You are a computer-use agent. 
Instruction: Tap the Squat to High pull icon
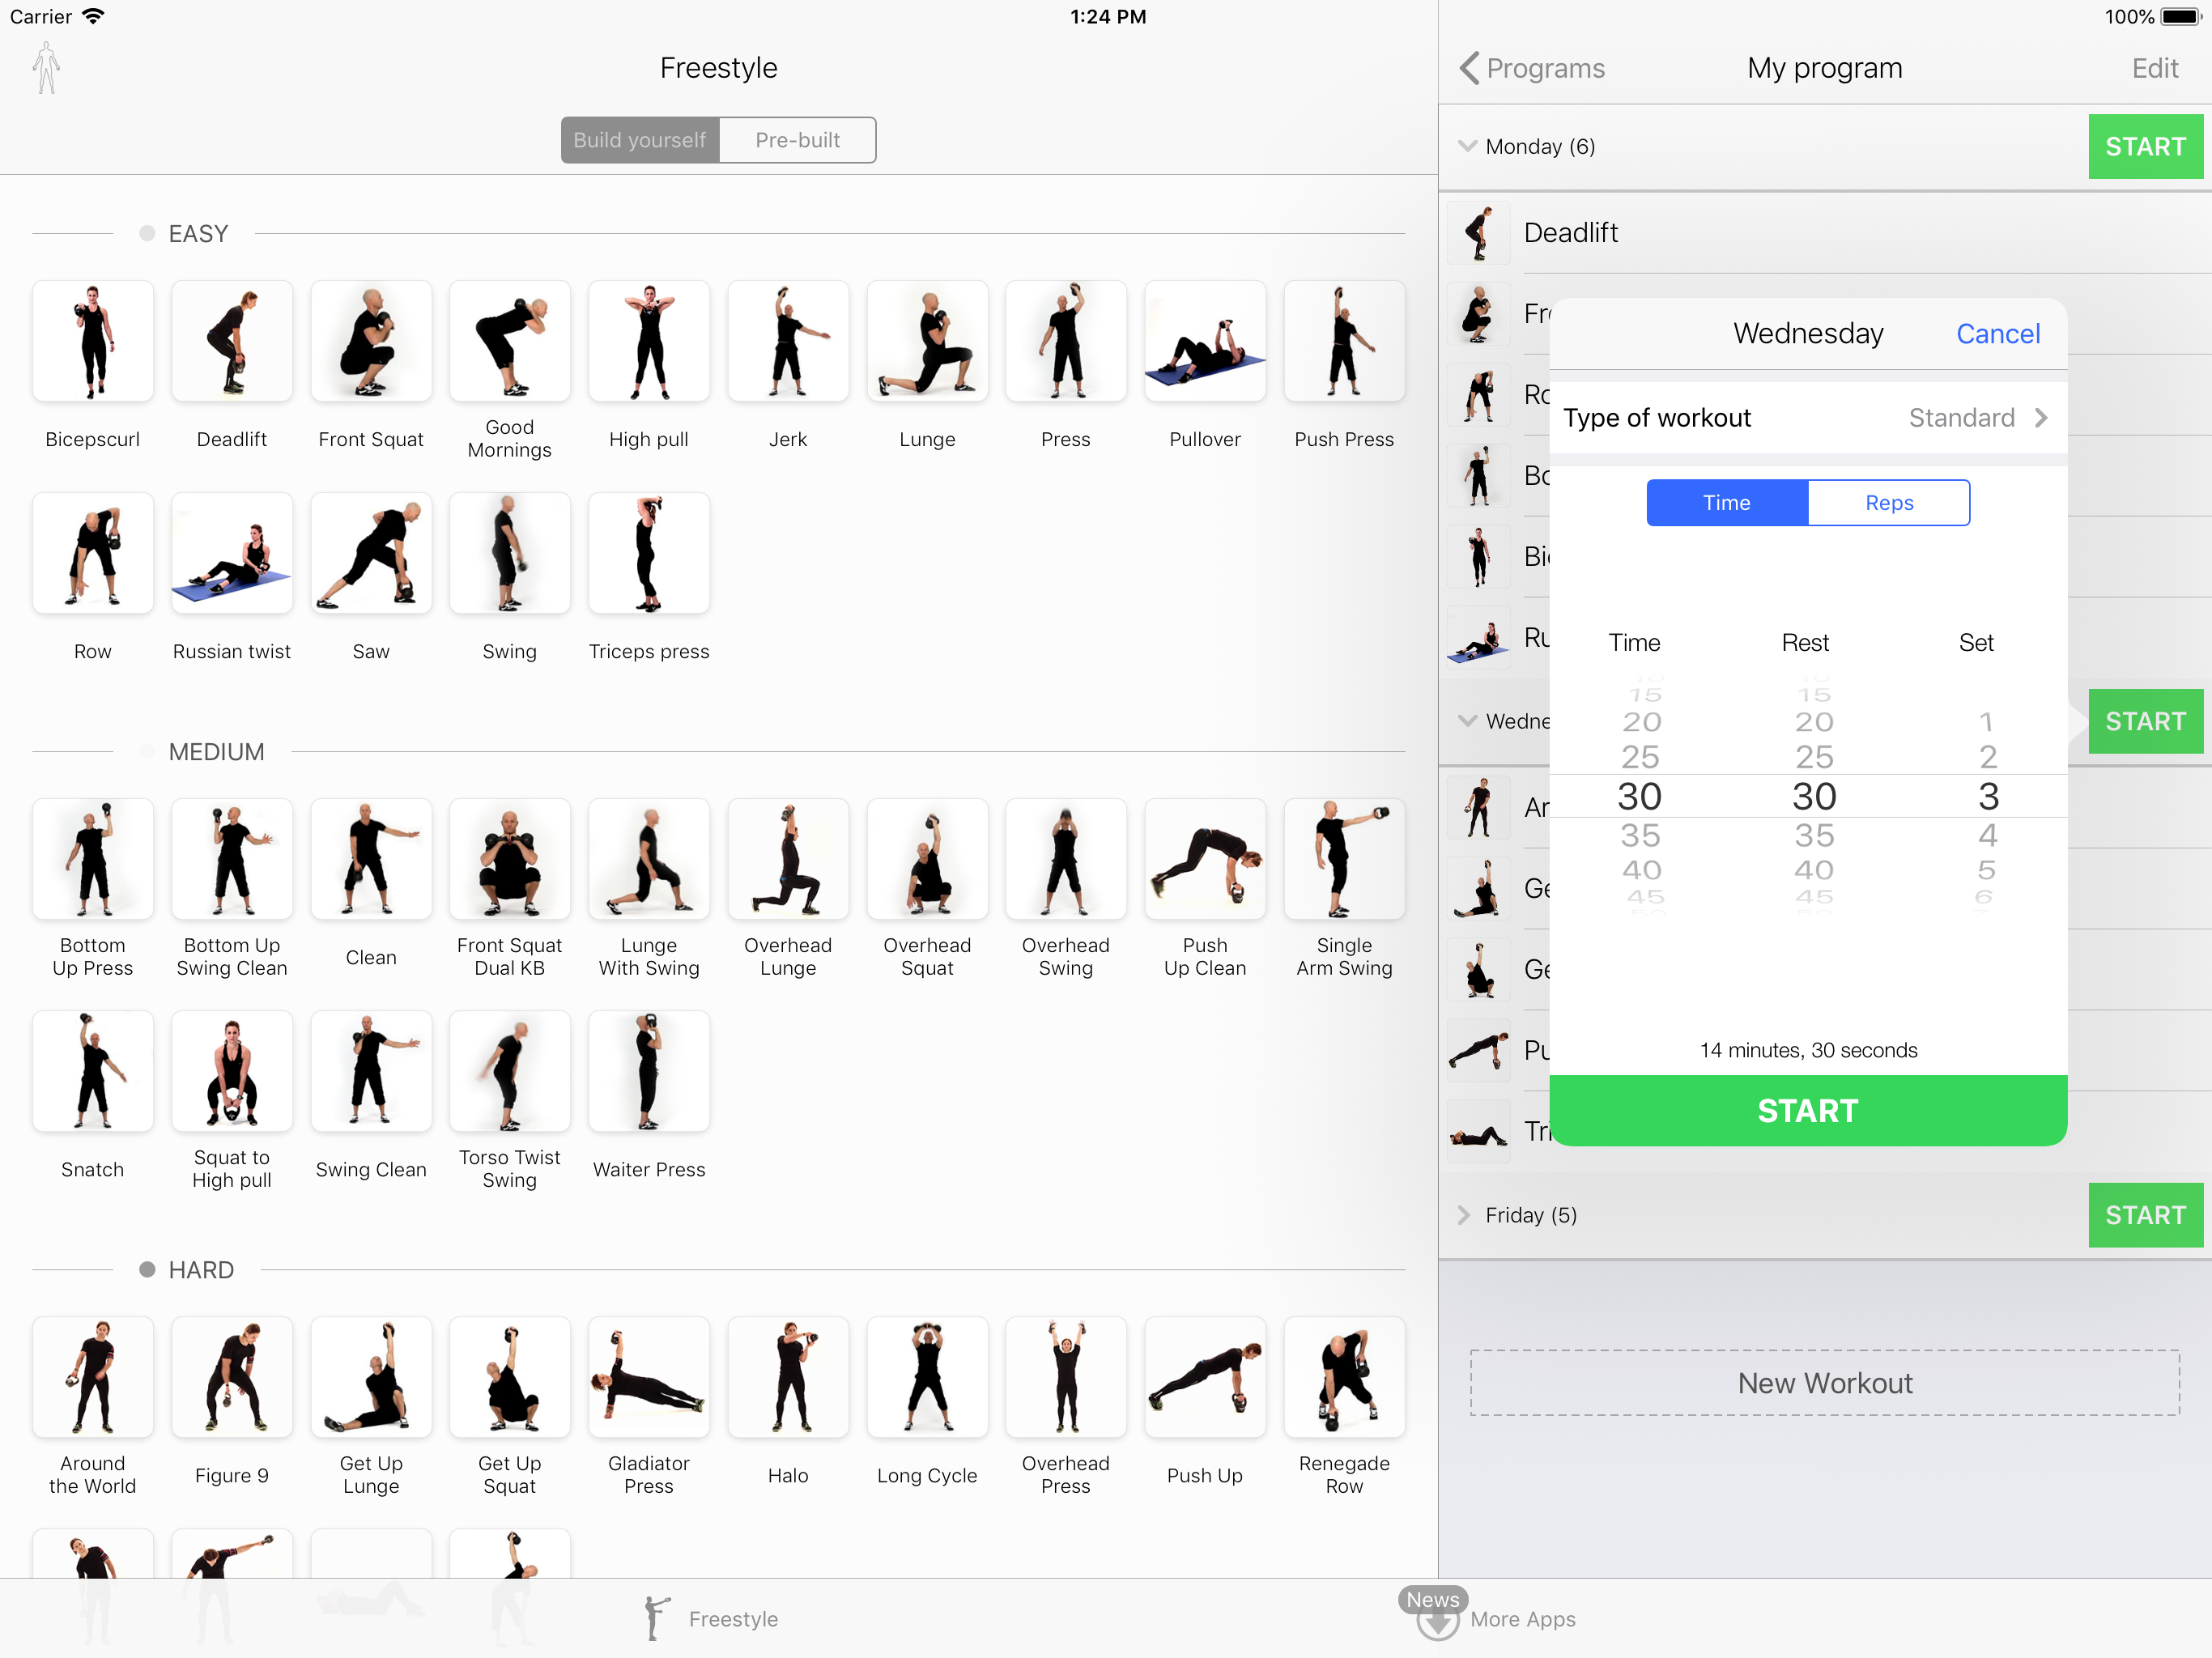[x=231, y=1071]
